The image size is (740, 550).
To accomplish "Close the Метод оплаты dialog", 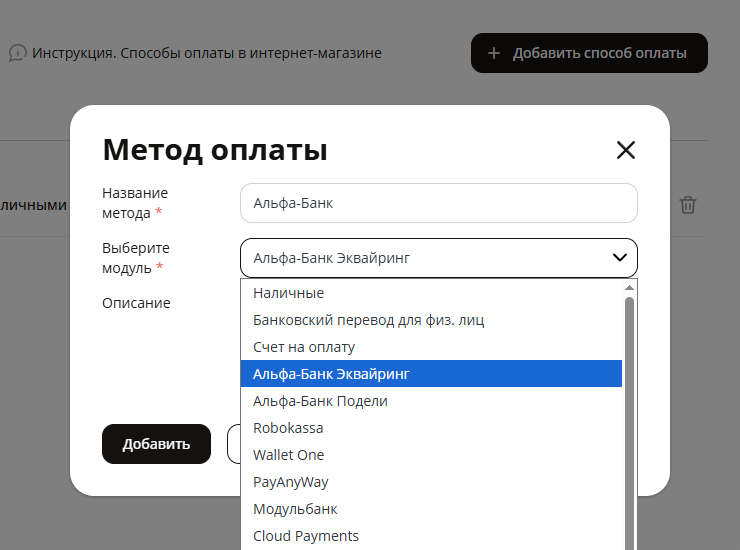I will [x=626, y=150].
